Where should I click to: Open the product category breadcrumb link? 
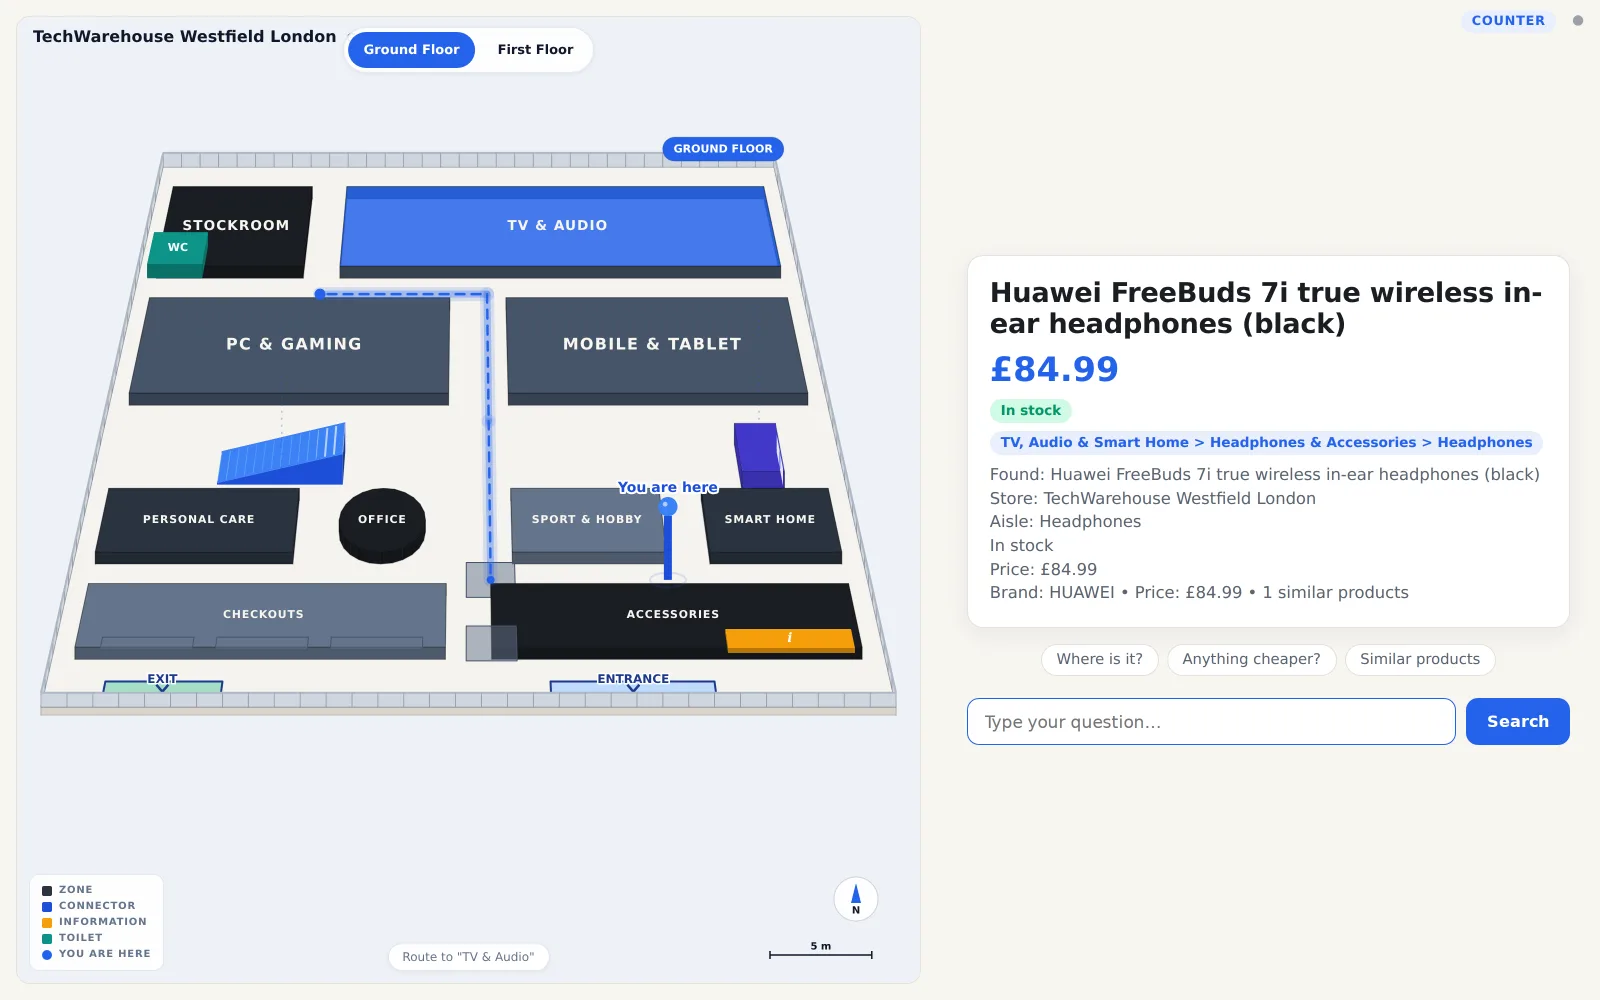click(1266, 443)
